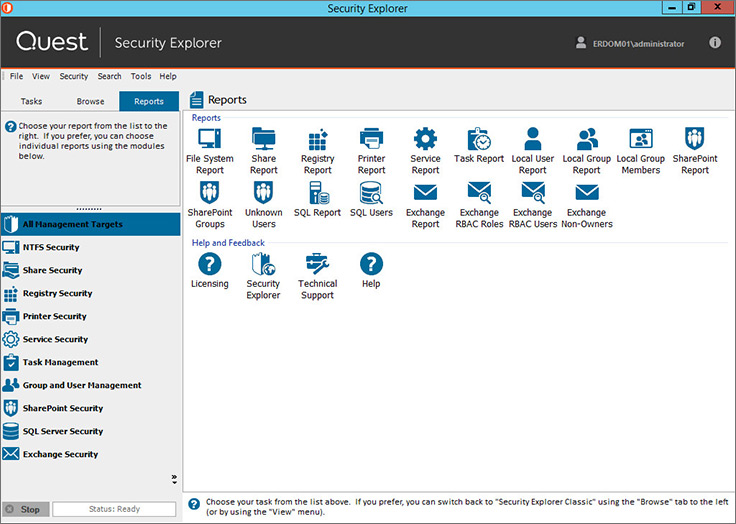Select Printer Security module
The width and height of the screenshot is (736, 524).
90,316
